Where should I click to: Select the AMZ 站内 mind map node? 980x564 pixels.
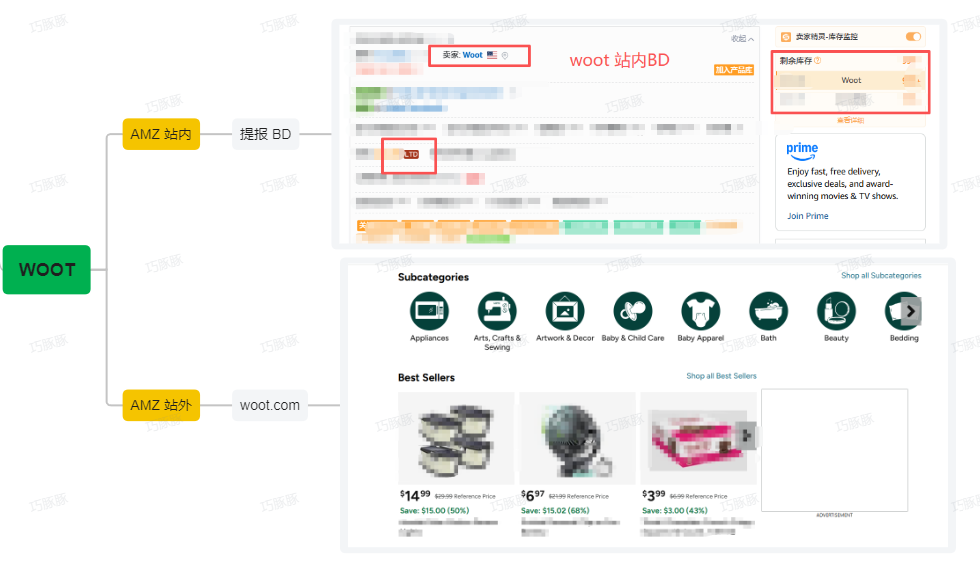tap(161, 134)
